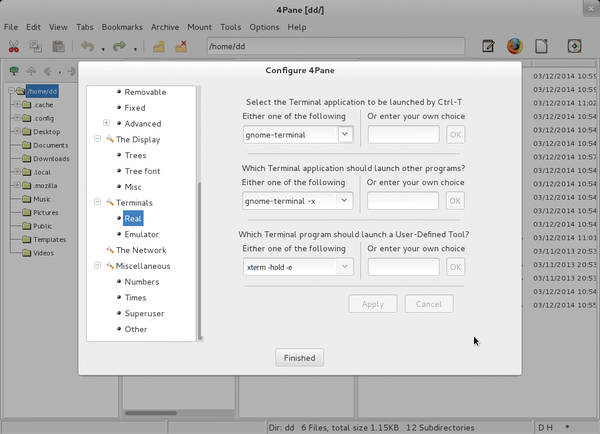This screenshot has width=600, height=434.
Task: Select Numbers under Miscellaneous
Action: coord(142,282)
